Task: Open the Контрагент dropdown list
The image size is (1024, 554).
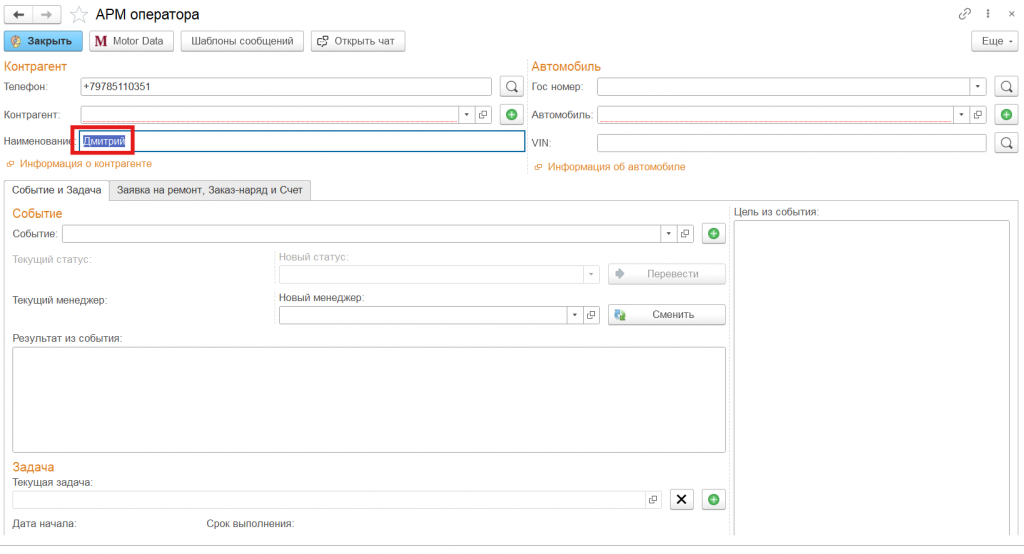Action: point(466,115)
